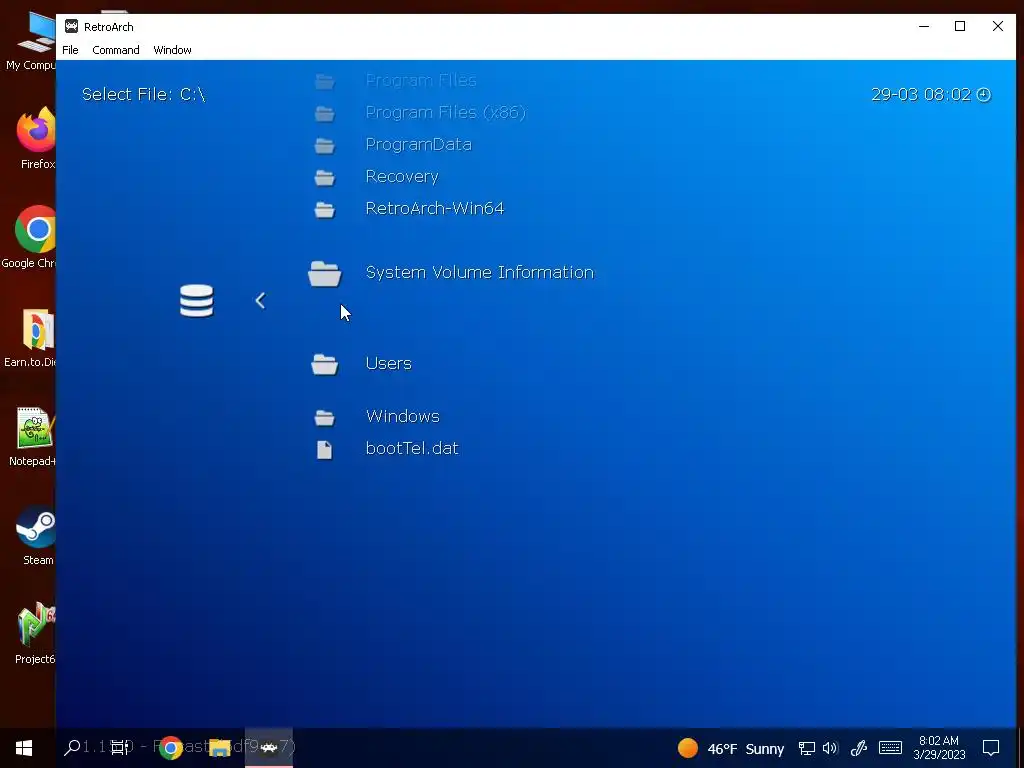1024x768 pixels.
Task: Click the RetroArch title bar logo icon
Action: (71, 26)
